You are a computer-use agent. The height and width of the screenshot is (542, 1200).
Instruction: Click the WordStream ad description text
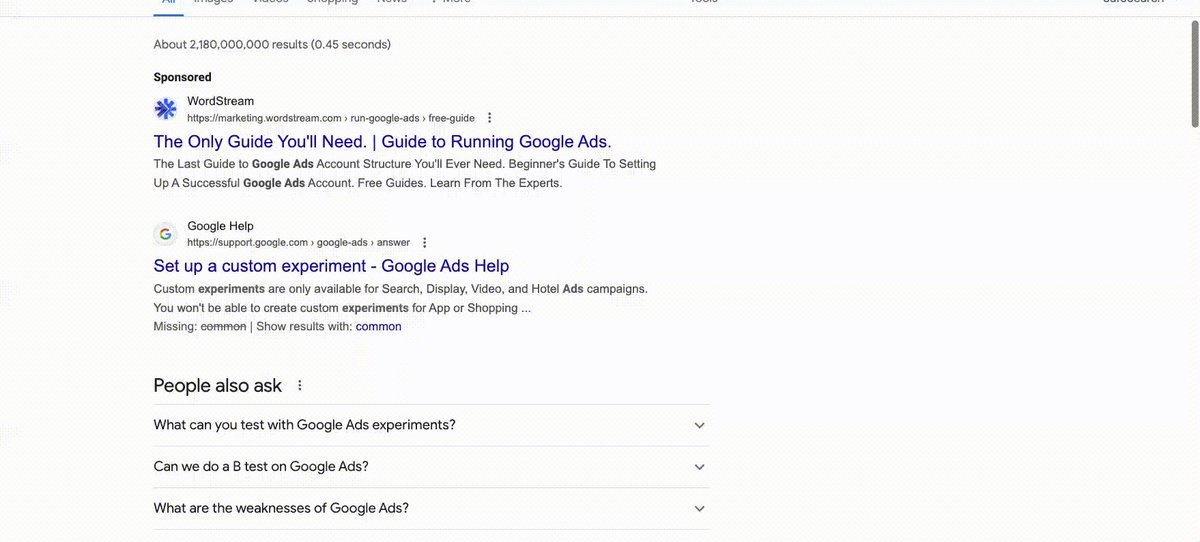point(405,174)
